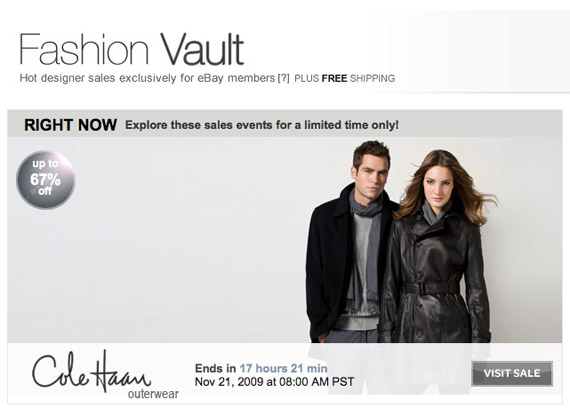Click the Fashion Vault title logo

pyautogui.click(x=131, y=49)
